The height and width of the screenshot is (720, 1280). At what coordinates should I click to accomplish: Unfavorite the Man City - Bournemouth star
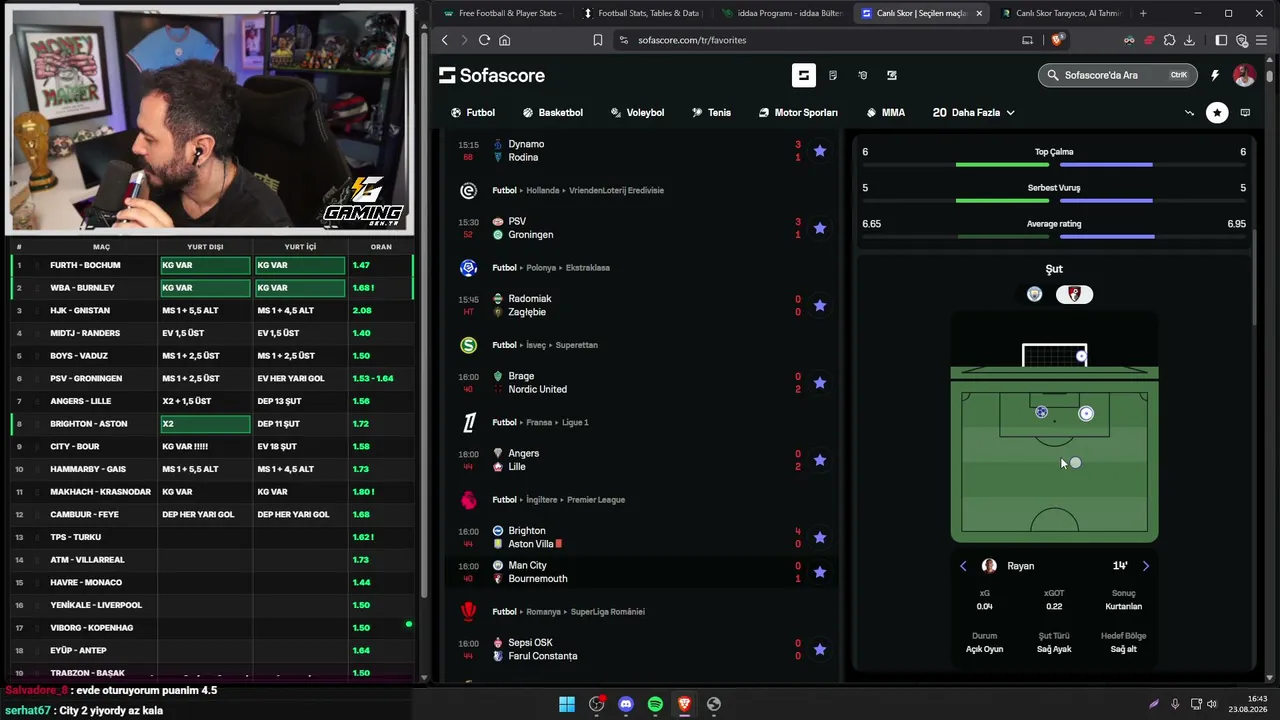820,572
